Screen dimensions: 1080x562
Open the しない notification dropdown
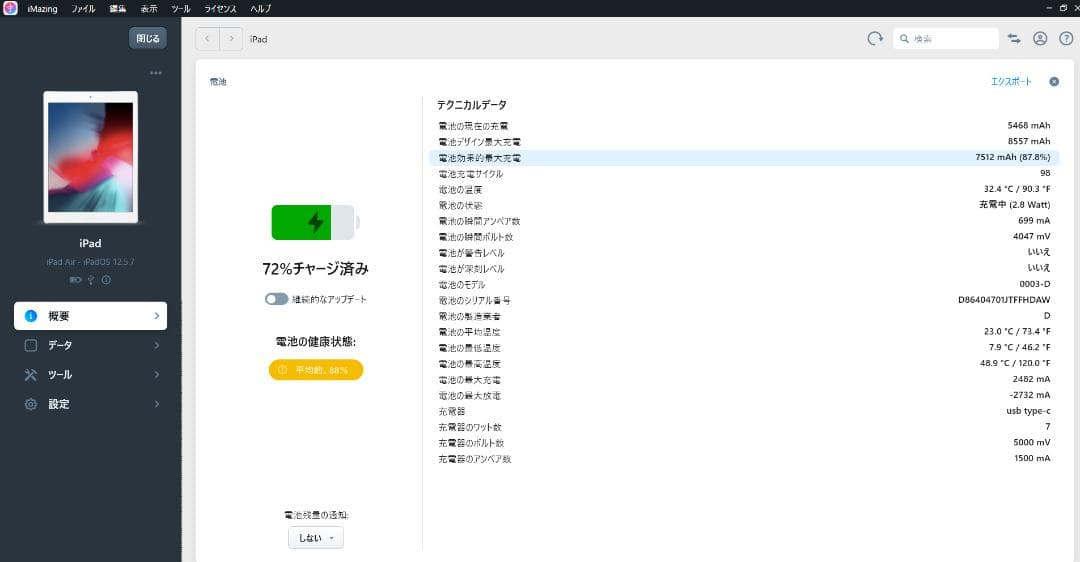click(x=315, y=538)
